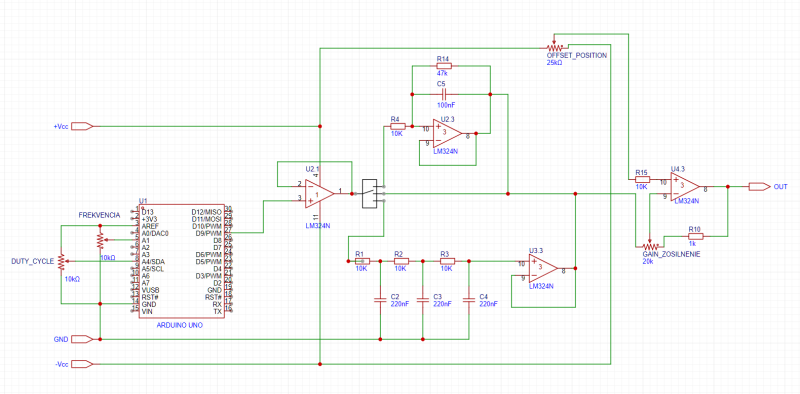The image size is (800, 394).
Task: Select the U3.3 op-amp symbol
Action: [x=543, y=269]
